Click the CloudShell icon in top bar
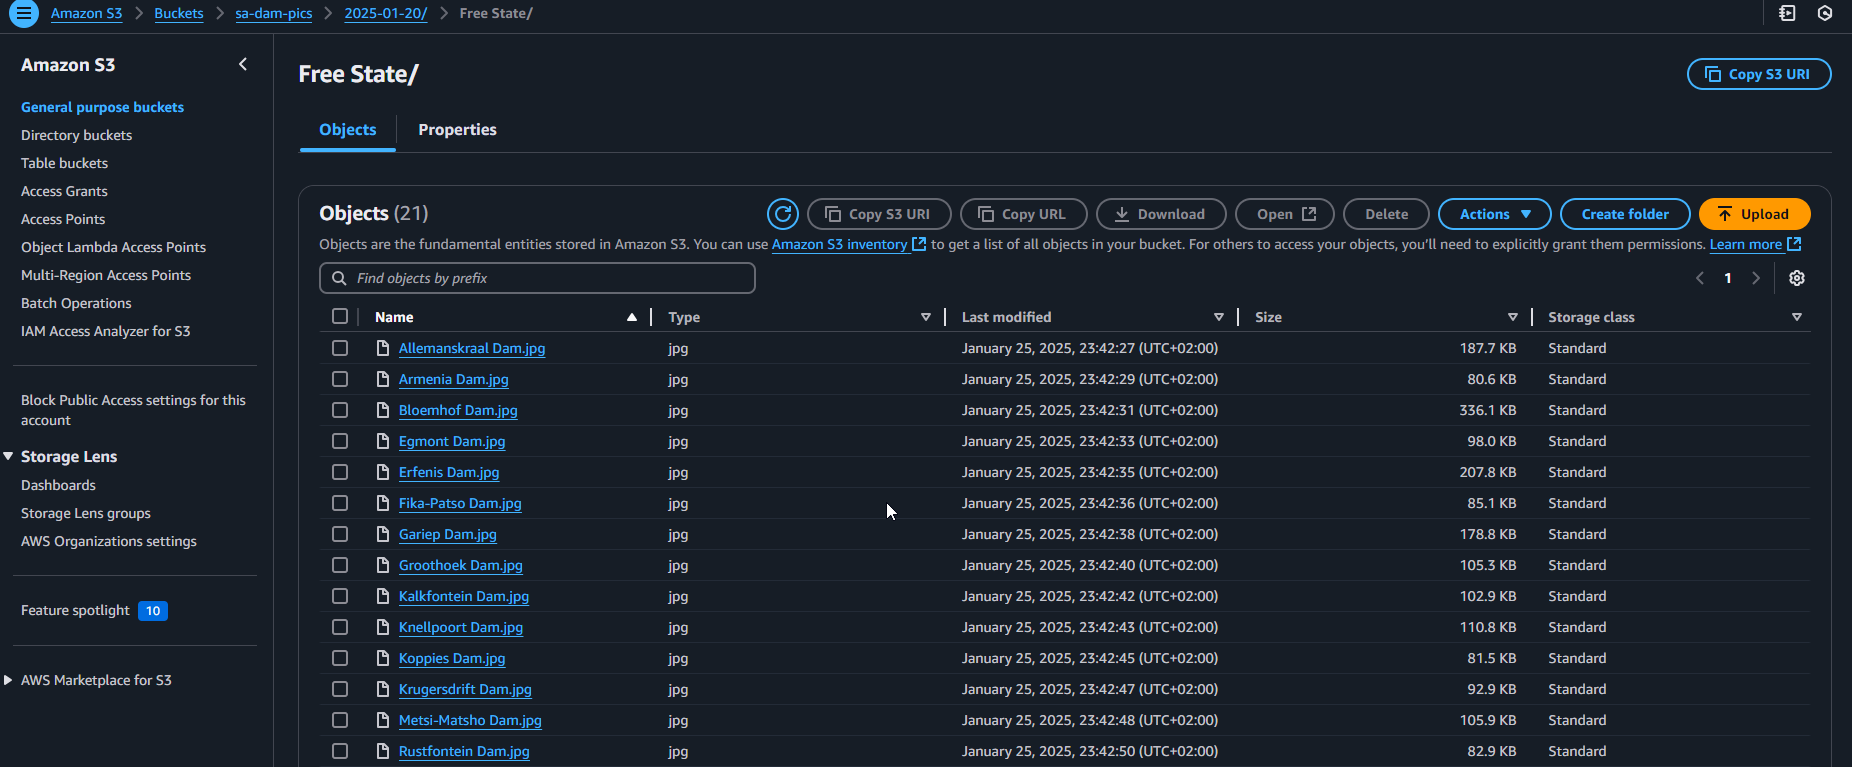Screen dimensions: 1852x767 point(1787,13)
